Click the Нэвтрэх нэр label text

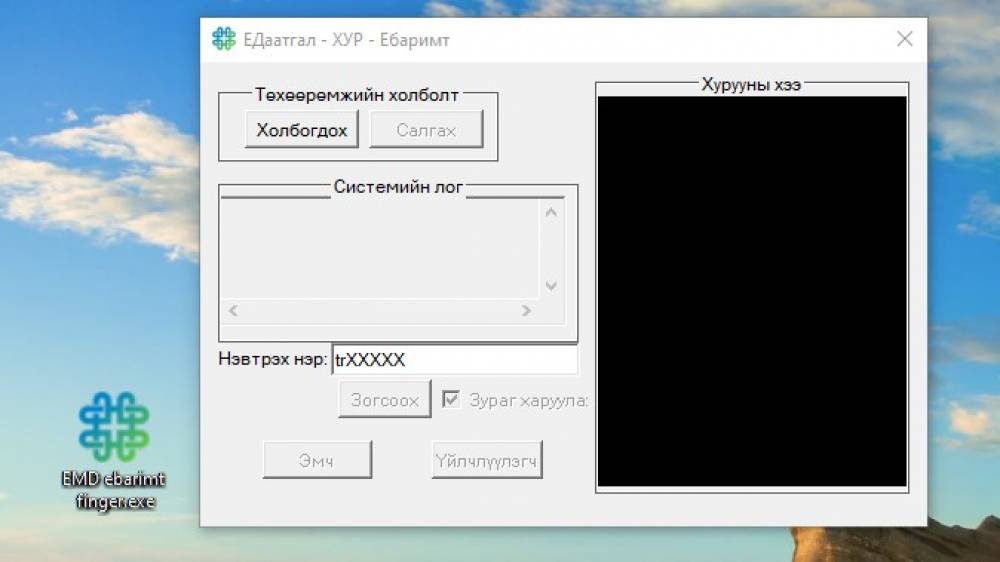pos(272,359)
